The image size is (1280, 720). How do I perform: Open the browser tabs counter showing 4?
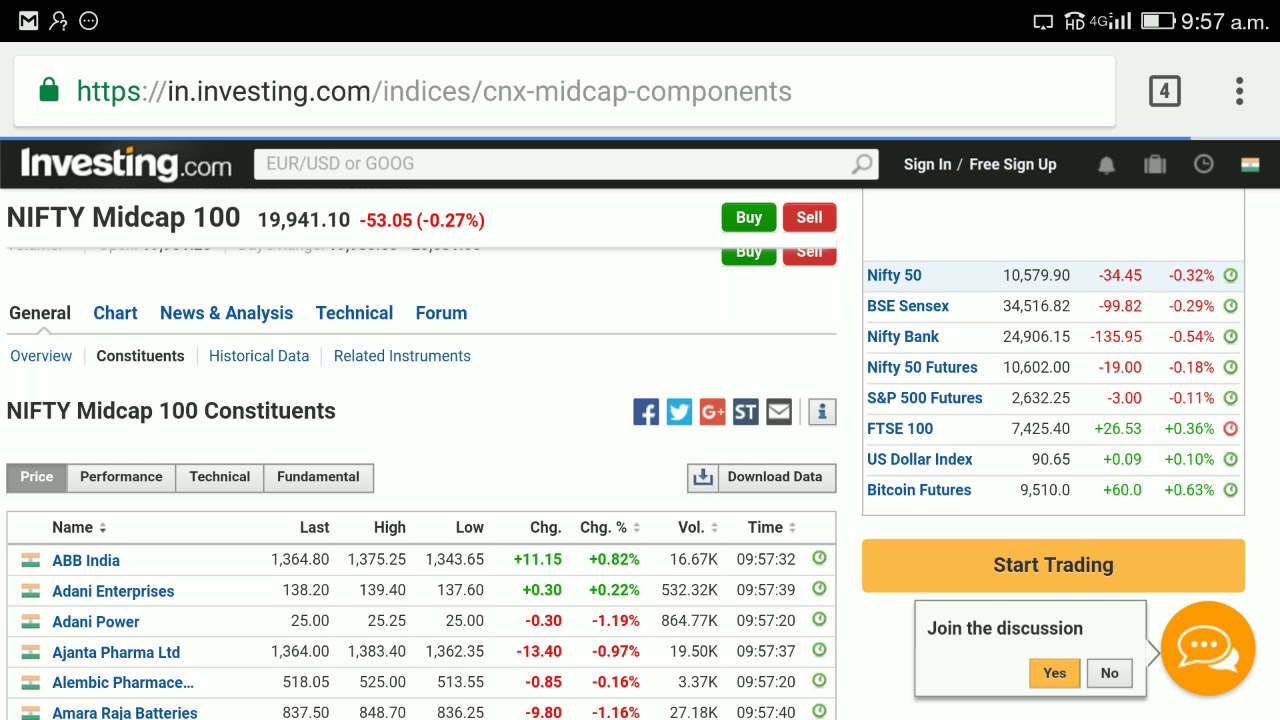coord(1164,91)
